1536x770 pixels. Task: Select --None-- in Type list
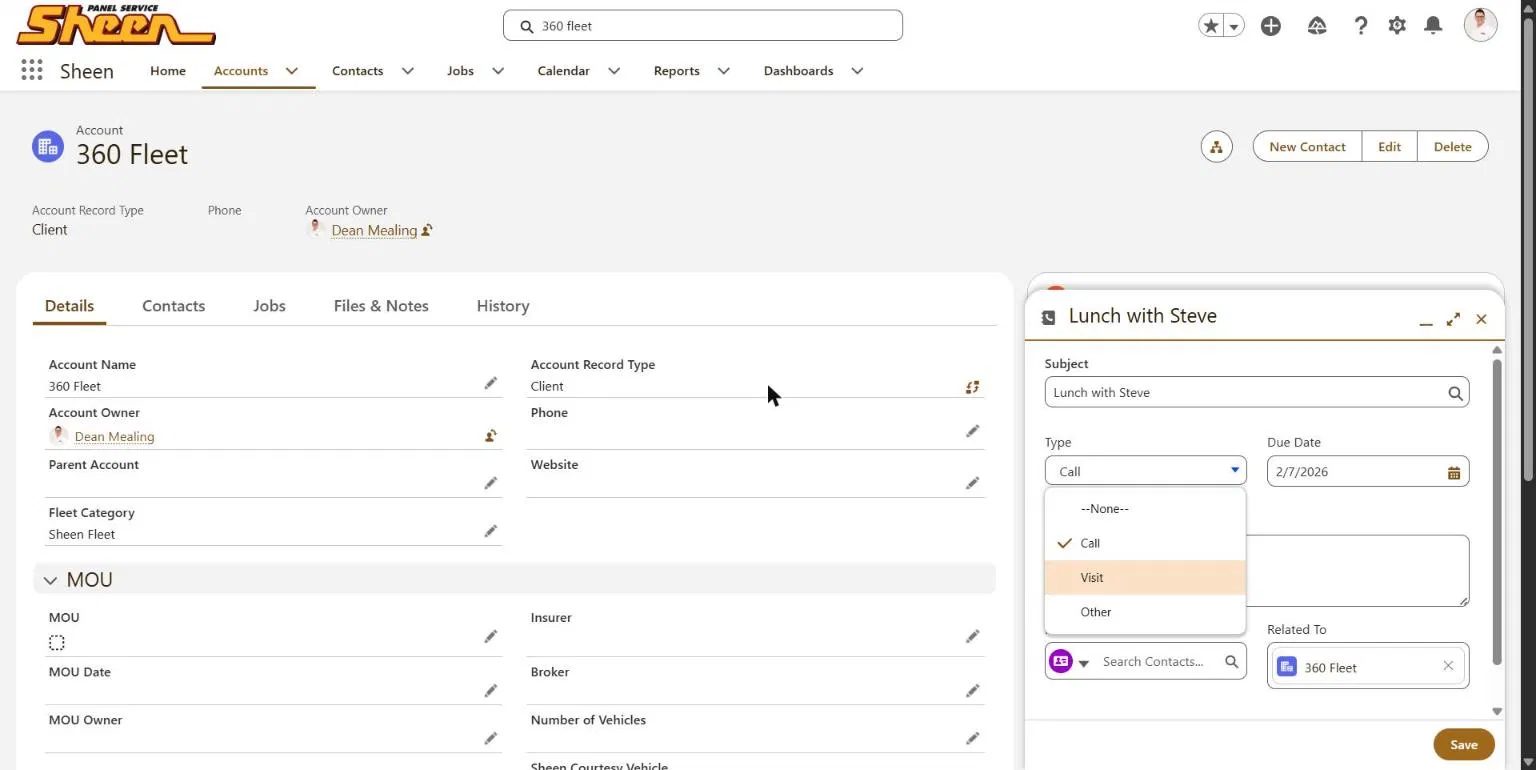[1145, 509]
